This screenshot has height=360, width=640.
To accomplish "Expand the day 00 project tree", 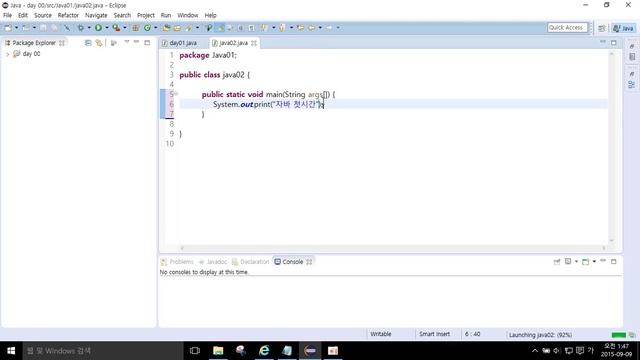I will click(7, 54).
